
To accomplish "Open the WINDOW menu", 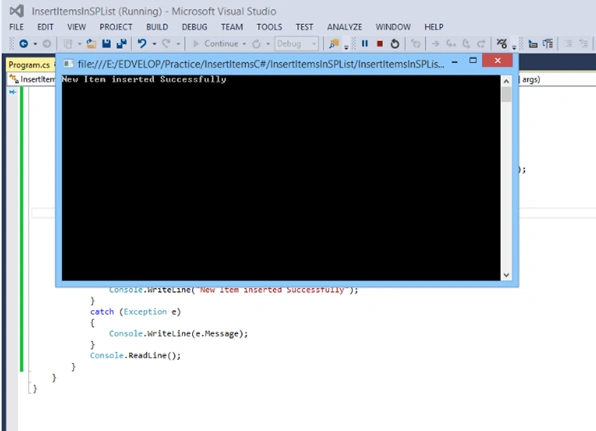I will pyautogui.click(x=393, y=27).
